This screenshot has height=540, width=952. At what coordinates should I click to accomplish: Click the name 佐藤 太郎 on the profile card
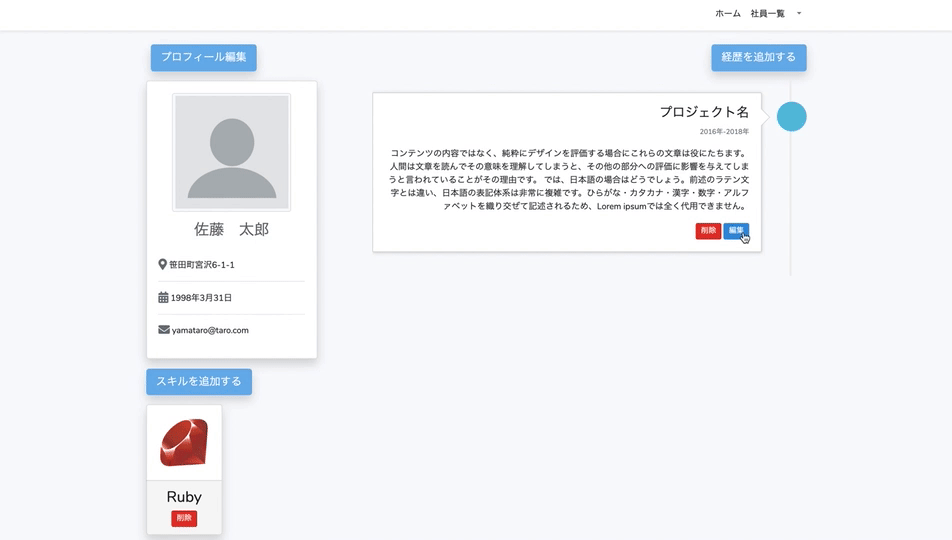232,230
